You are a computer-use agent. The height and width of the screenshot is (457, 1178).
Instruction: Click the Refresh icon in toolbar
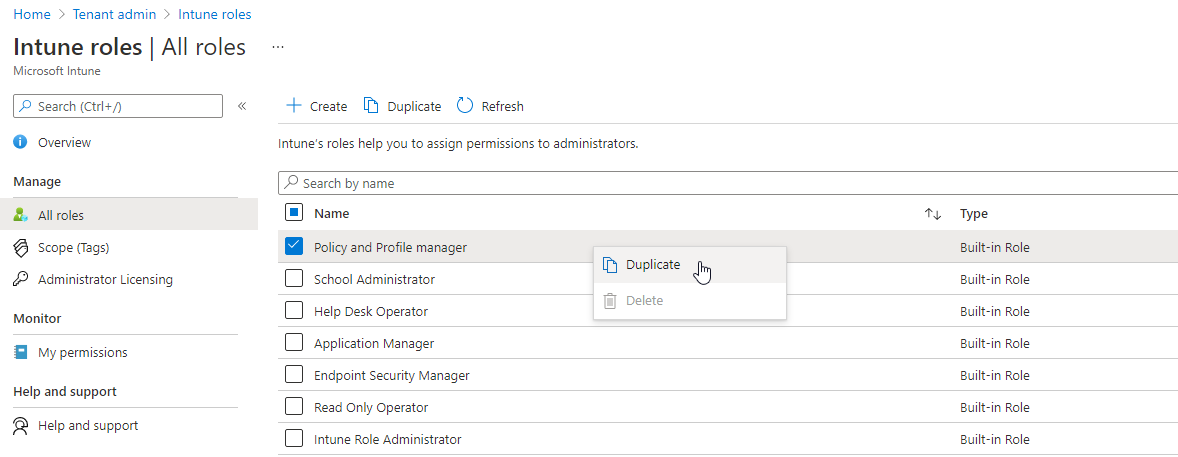(465, 106)
